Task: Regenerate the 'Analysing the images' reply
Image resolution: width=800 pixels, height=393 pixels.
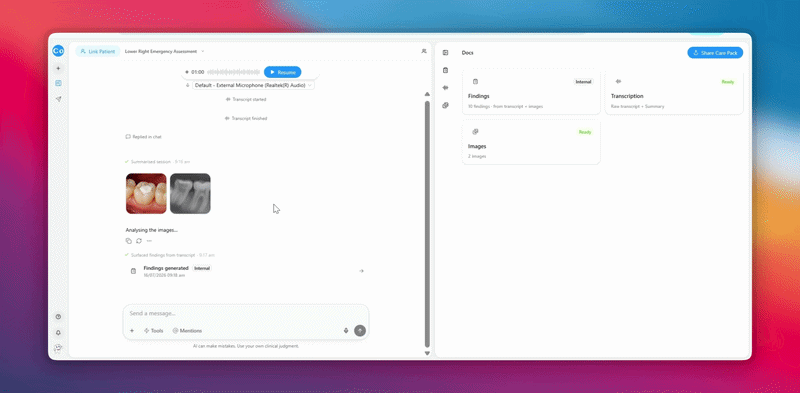Action: point(139,241)
